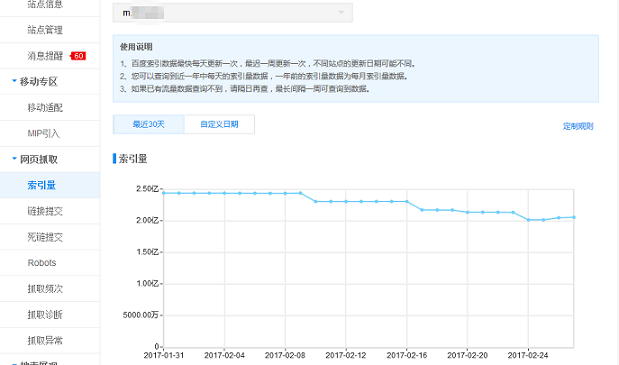The image size is (619, 365).
Task: Open 消息提醒 in the sidebar
Action: coord(45,56)
